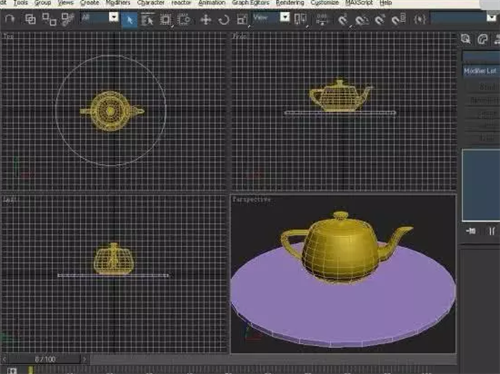
Task: Select the Select and Scale tool
Action: coord(242,20)
